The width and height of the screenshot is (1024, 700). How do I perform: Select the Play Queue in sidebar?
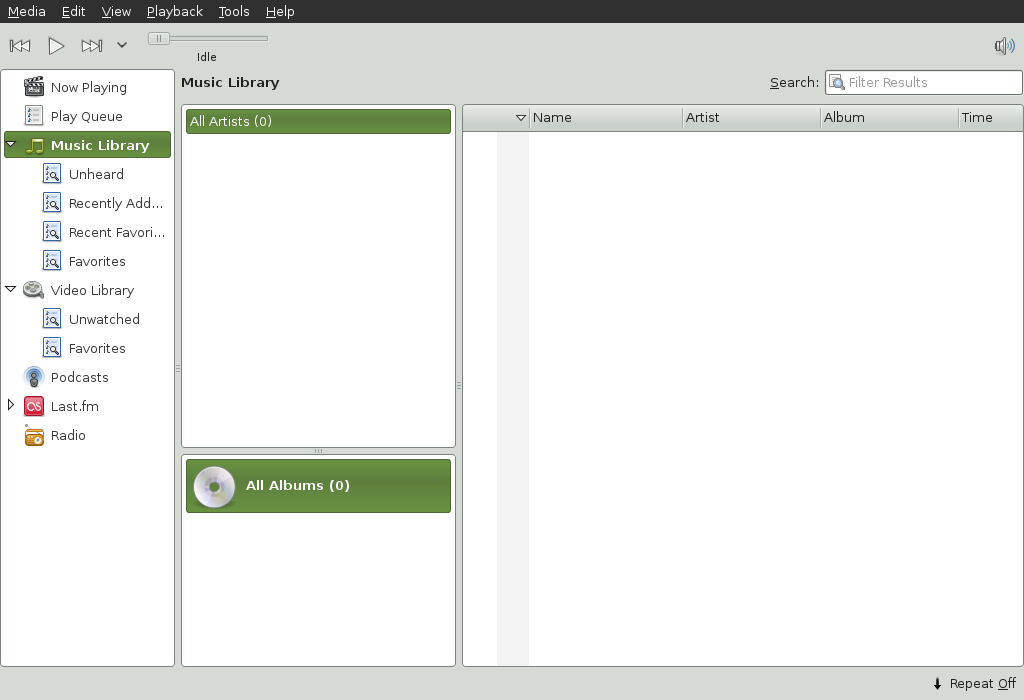(x=88, y=116)
